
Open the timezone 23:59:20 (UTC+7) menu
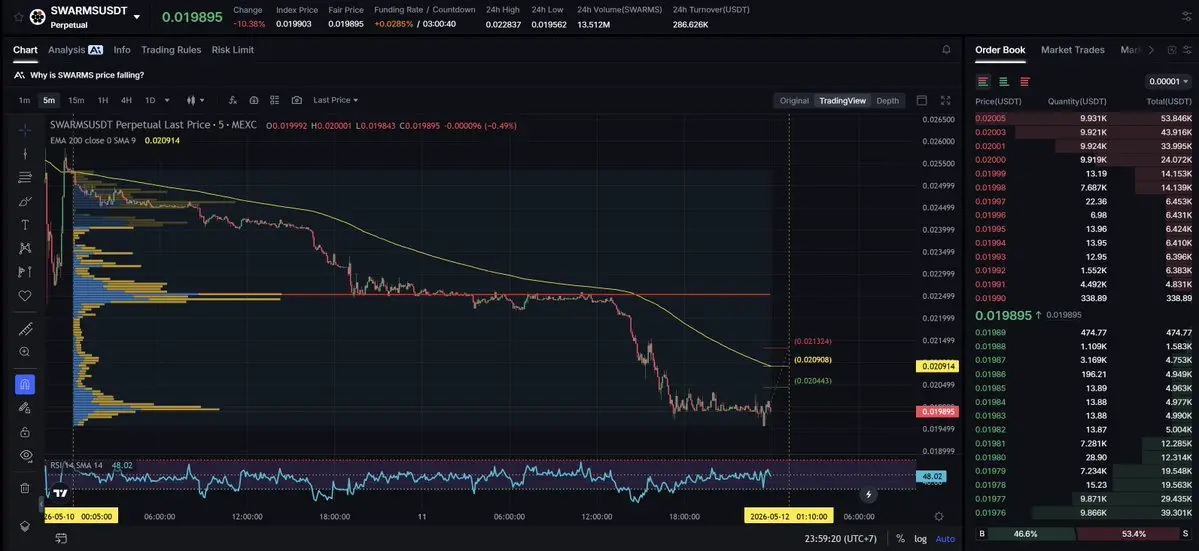[840, 539]
